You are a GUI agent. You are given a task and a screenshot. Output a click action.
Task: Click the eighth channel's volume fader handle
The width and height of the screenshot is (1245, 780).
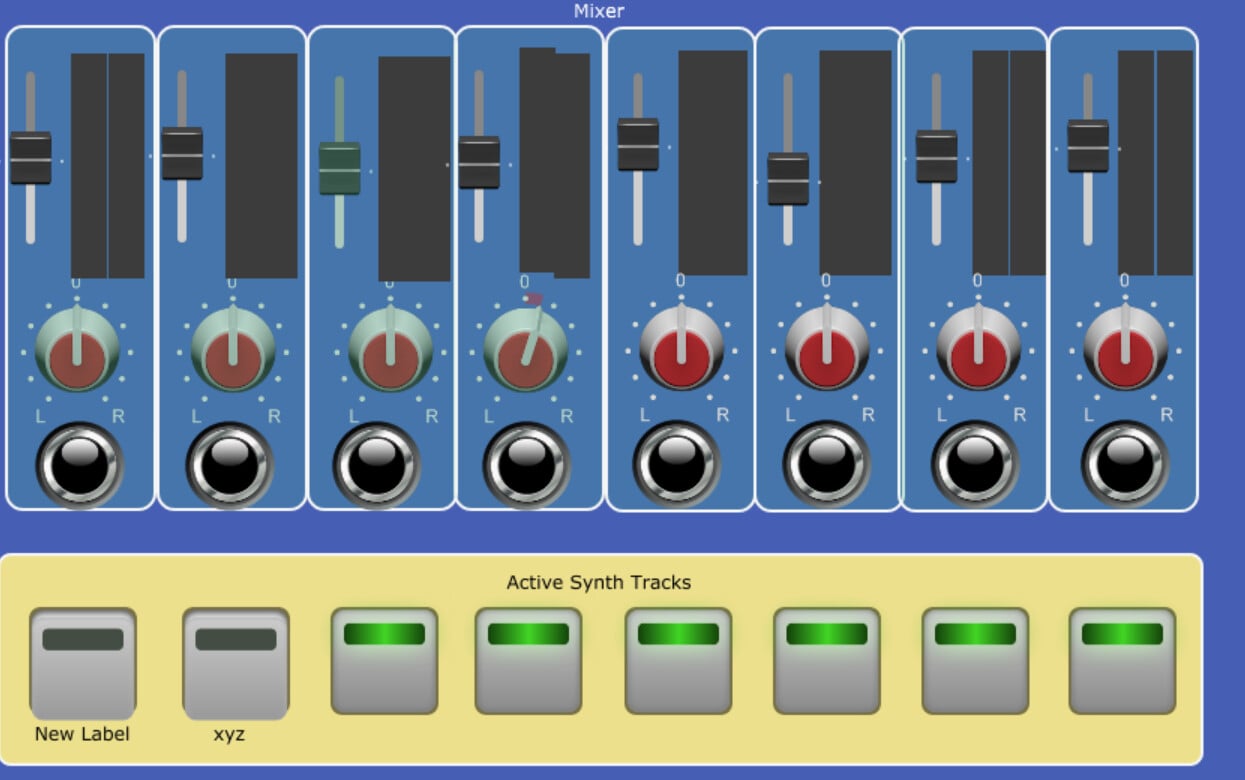point(1088,146)
